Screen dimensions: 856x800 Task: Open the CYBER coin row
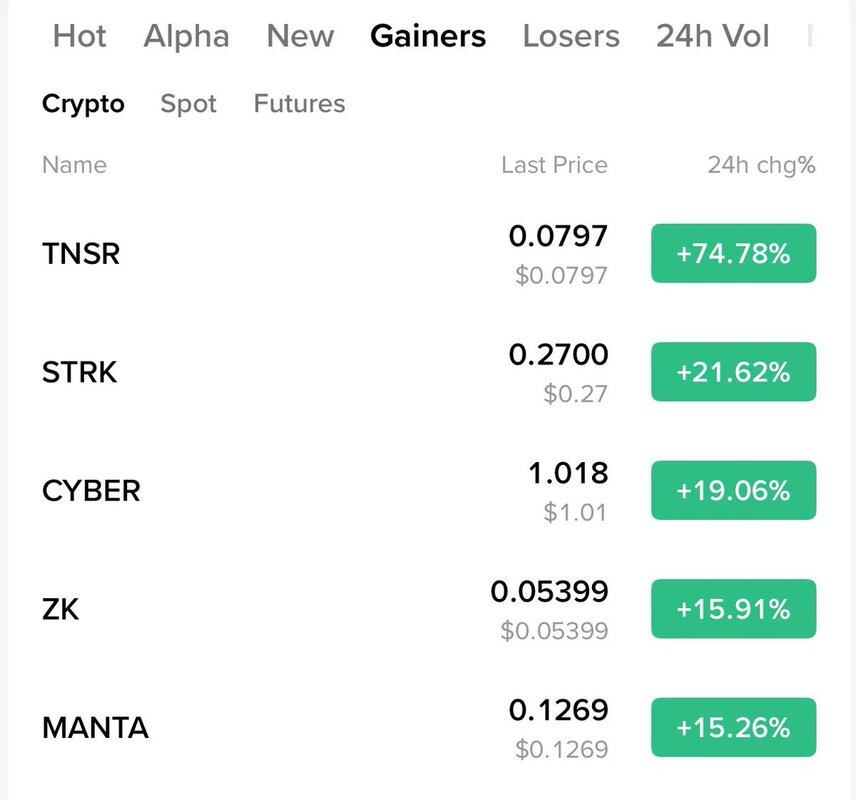(x=91, y=491)
